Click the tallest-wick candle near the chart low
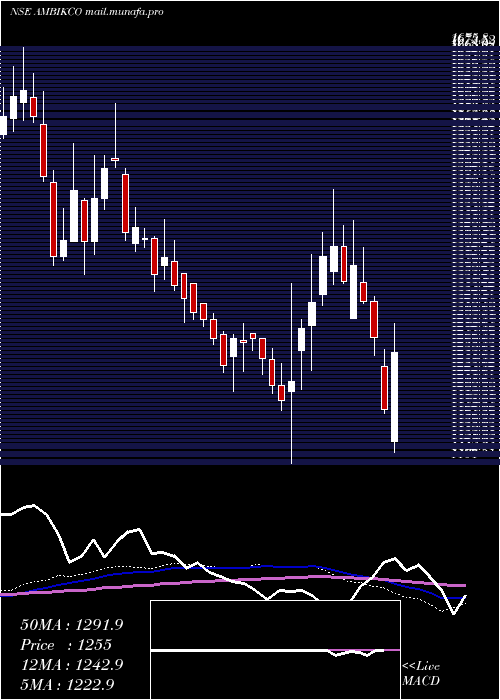500x700 pixels. [x=292, y=373]
